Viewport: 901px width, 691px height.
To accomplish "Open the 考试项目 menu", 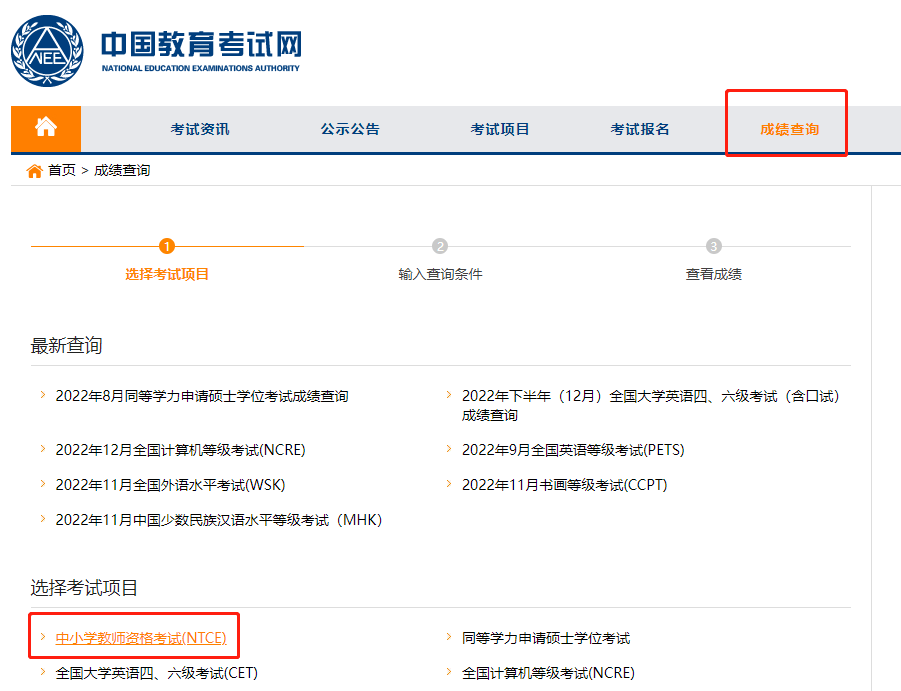I will click(499, 128).
